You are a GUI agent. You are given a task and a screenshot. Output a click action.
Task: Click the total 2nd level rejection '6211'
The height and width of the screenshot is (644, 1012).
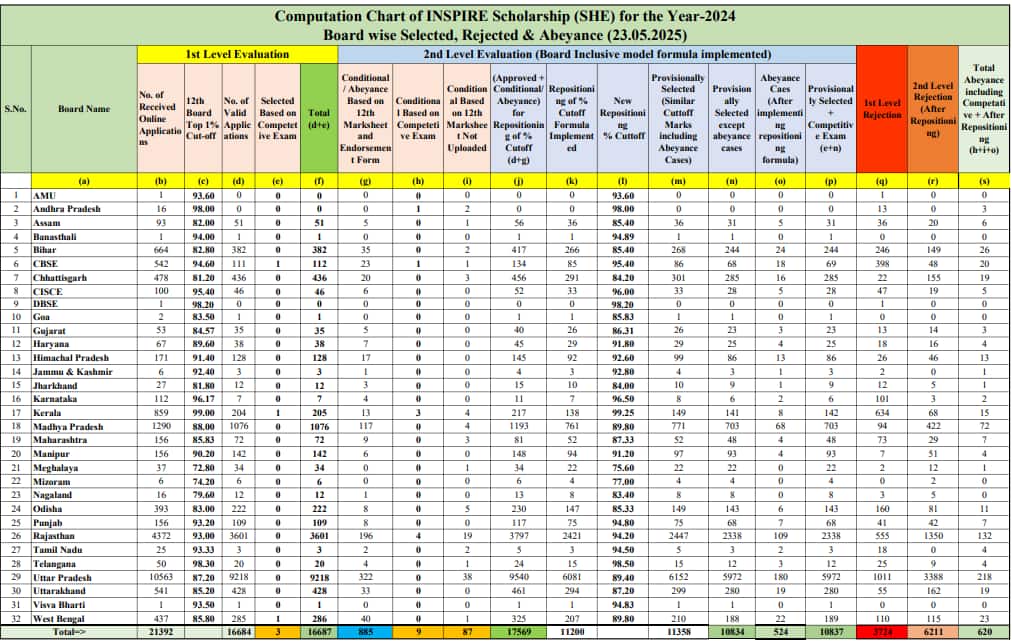(x=933, y=632)
